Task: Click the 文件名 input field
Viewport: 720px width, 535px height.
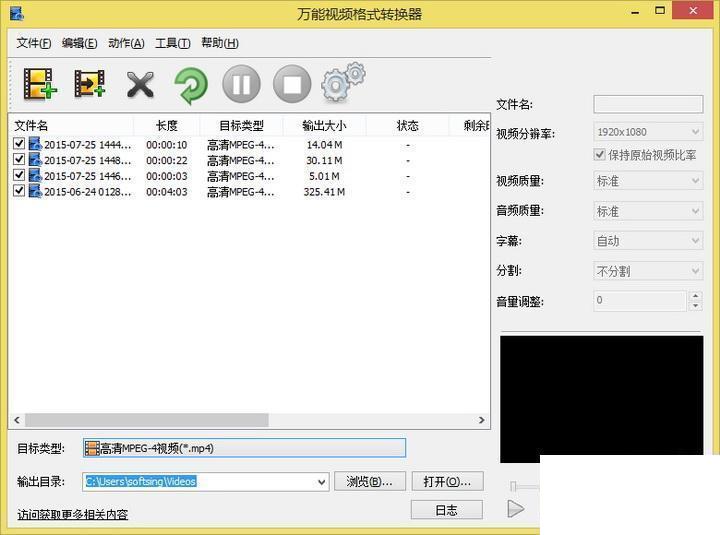Action: click(648, 104)
